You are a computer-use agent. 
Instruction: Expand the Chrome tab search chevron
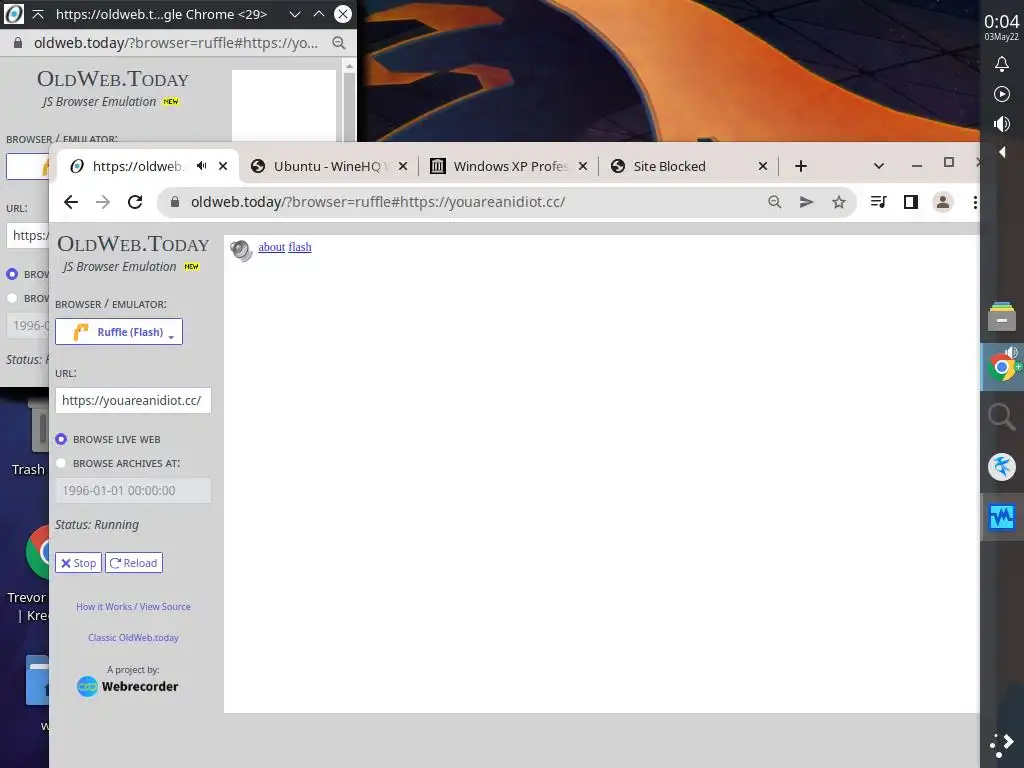(x=879, y=166)
